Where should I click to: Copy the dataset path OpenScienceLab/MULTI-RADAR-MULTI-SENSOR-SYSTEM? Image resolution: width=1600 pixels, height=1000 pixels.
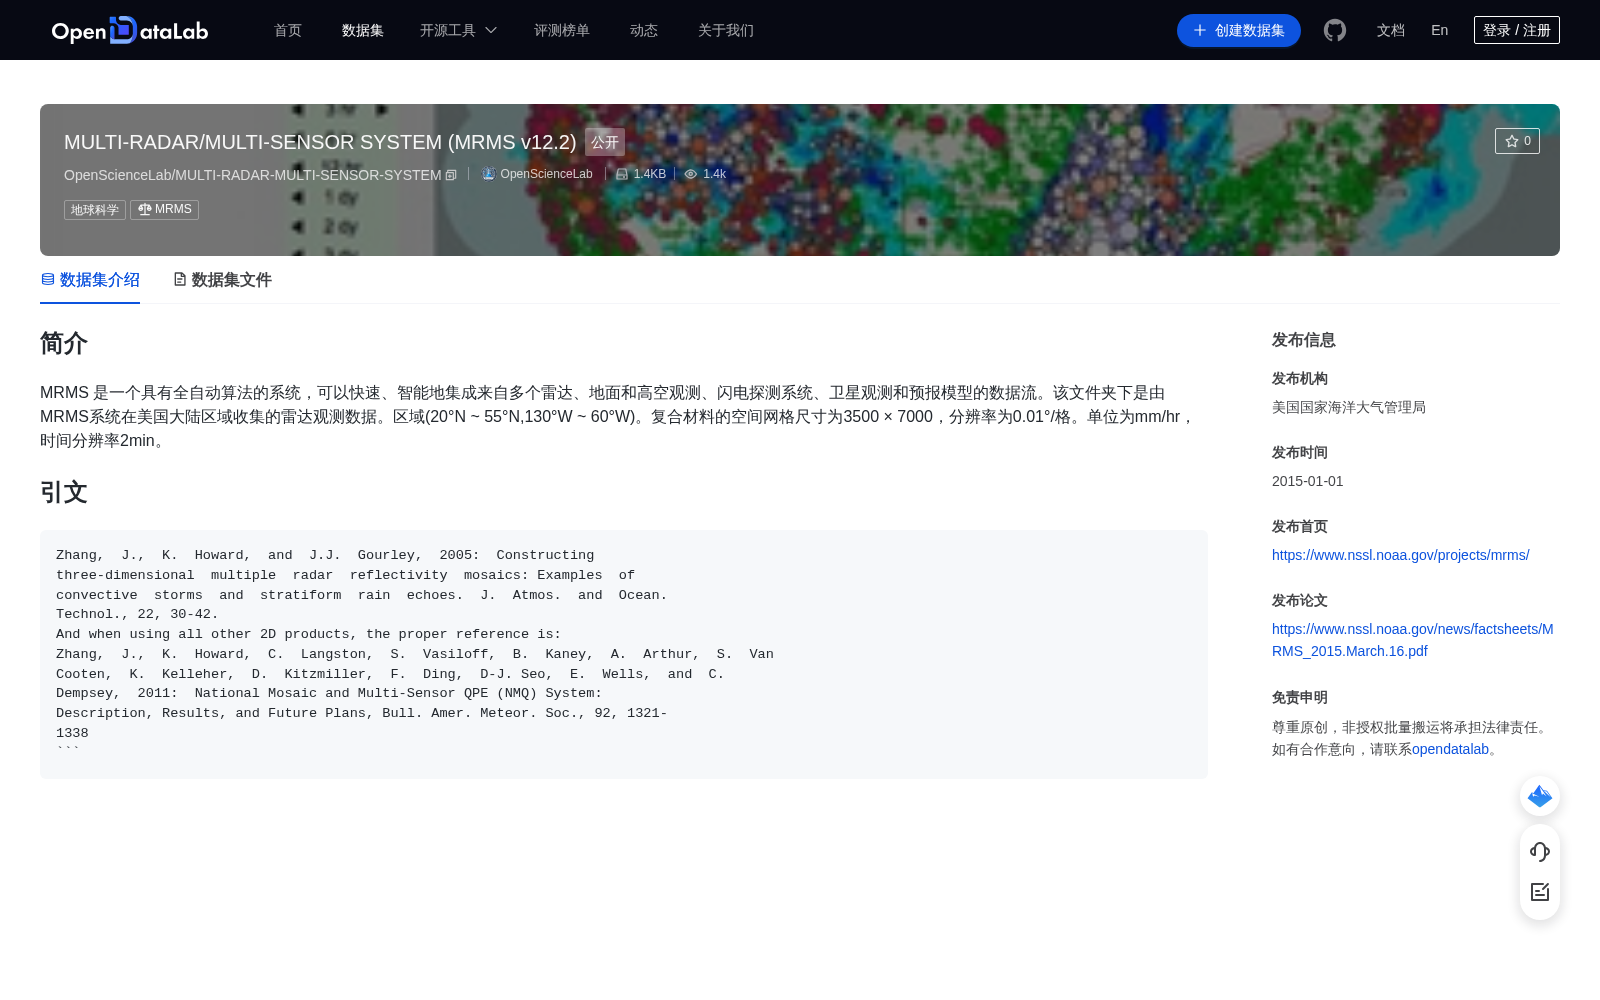click(451, 175)
